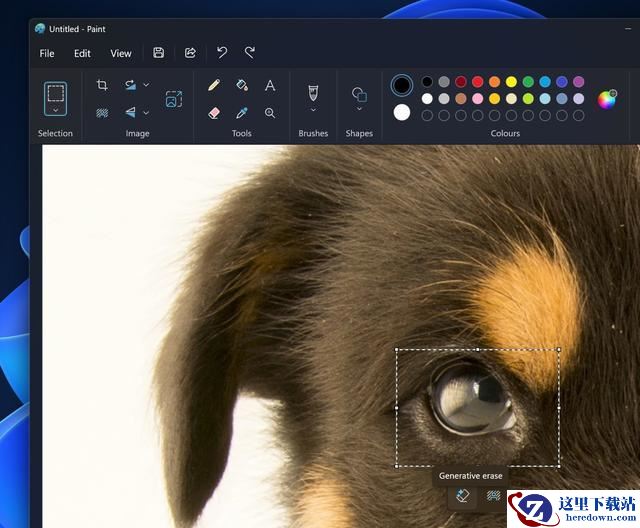640x528 pixels.
Task: Expand the Selection tool options chevron
Action: coord(56,110)
